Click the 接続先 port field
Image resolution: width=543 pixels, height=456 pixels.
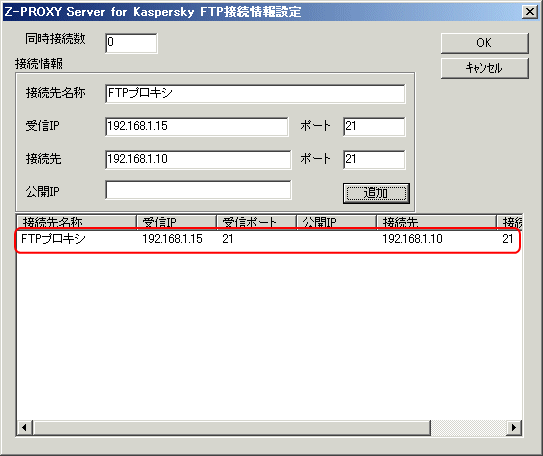tap(374, 160)
